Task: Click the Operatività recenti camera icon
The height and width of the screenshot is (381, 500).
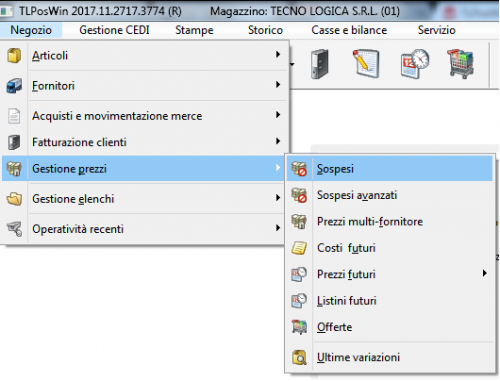Action: pos(14,229)
